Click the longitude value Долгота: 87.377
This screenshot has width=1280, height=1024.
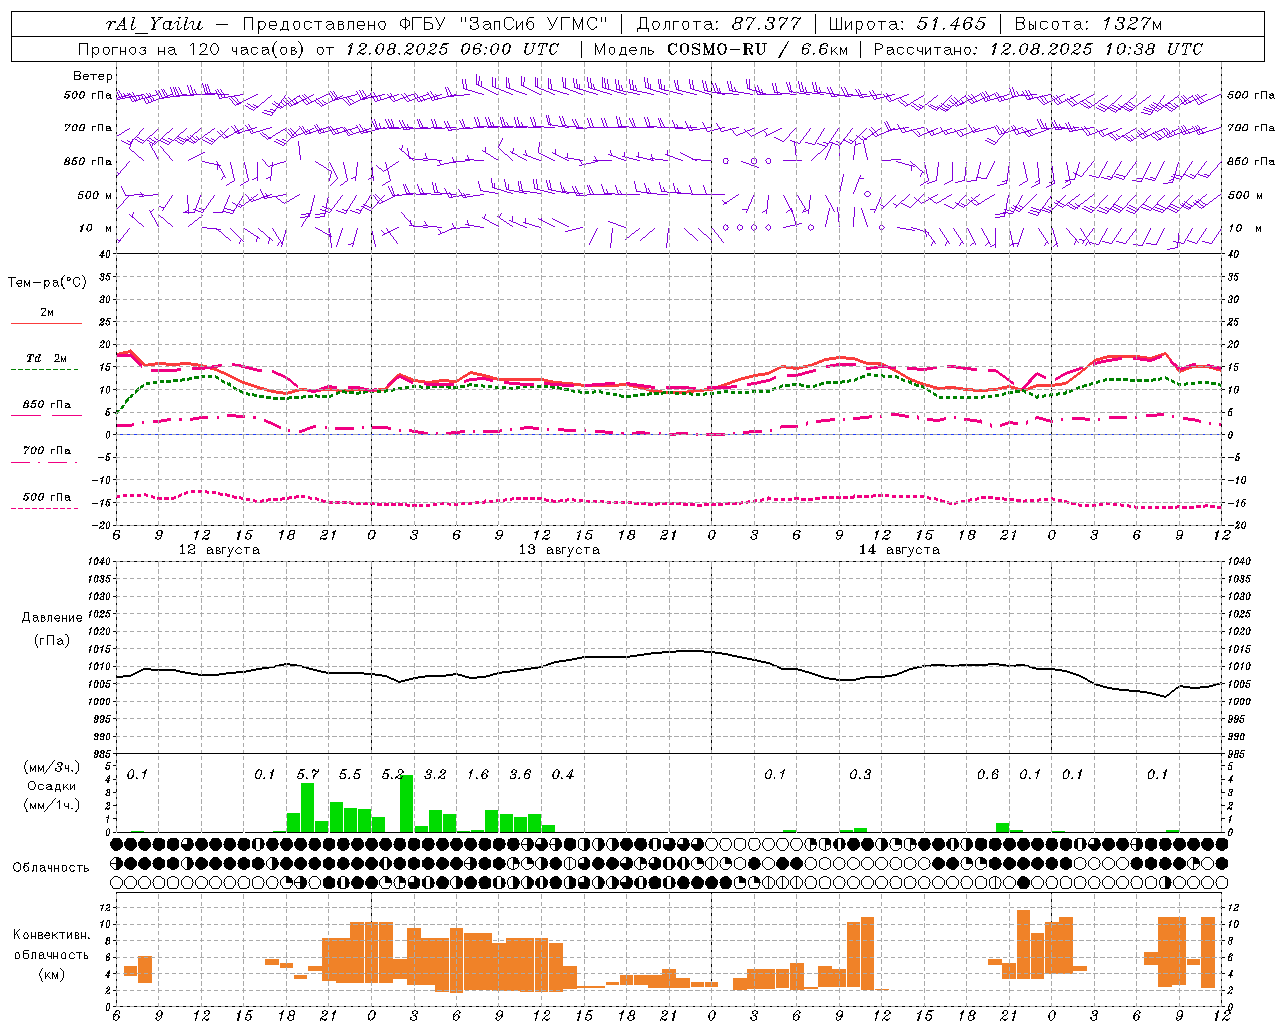pyautogui.click(x=718, y=24)
